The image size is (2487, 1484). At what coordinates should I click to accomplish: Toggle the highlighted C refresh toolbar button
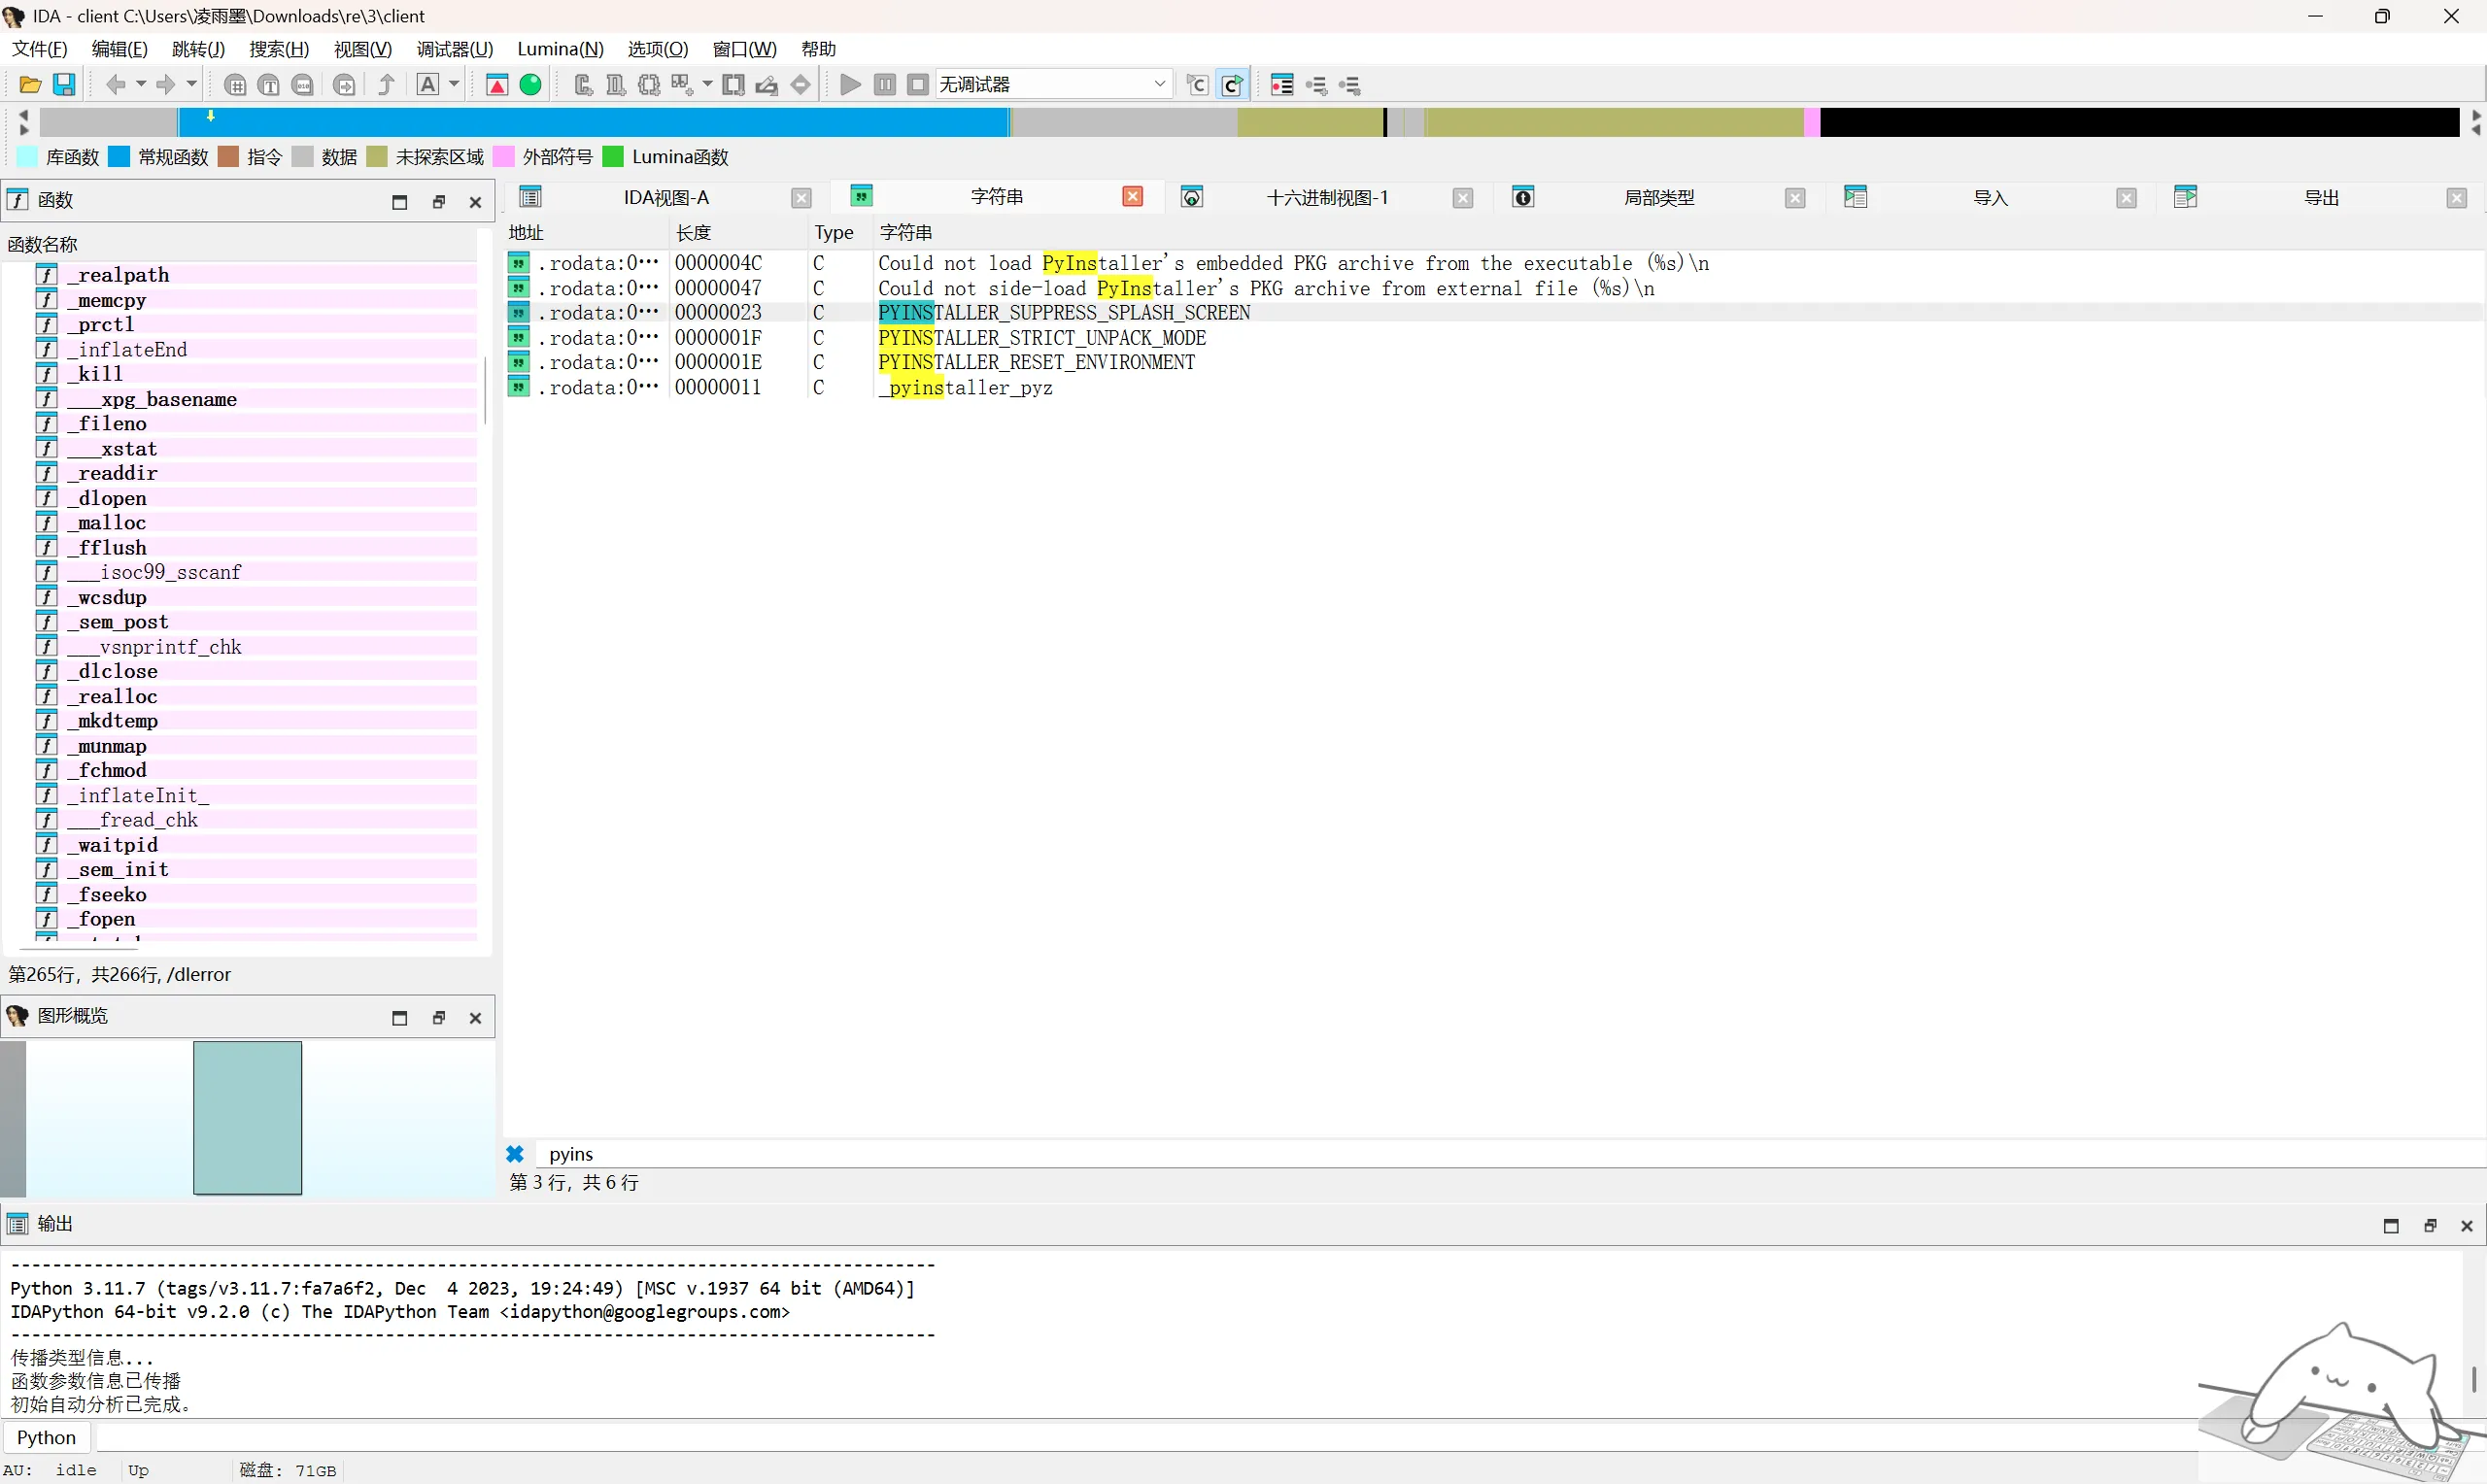tap(1233, 85)
